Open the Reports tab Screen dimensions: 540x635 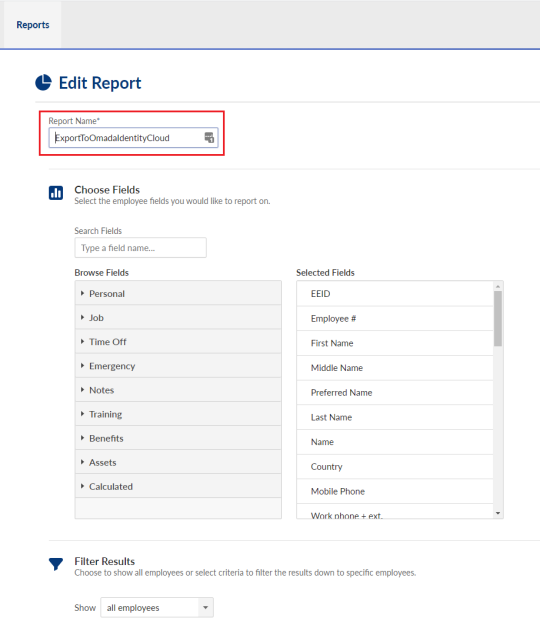point(33,25)
